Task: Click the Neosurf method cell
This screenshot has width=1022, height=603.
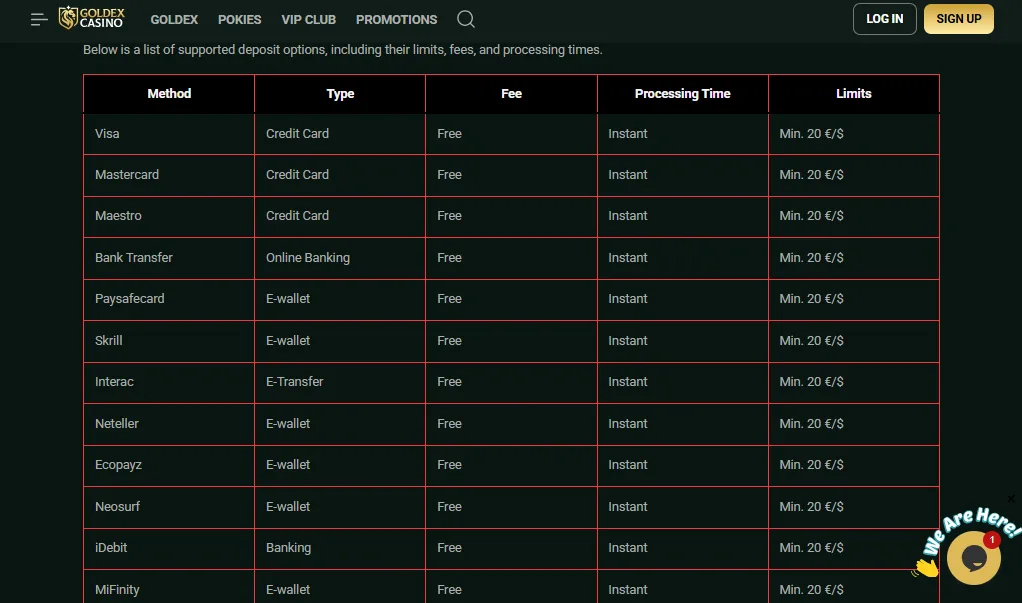Action: (169, 507)
